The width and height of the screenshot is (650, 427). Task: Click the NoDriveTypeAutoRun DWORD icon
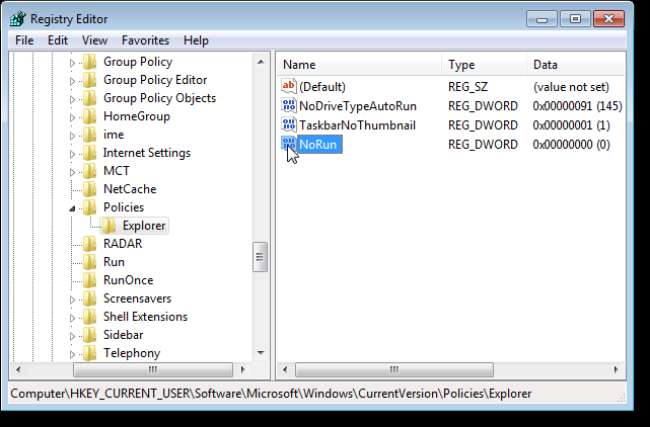[x=289, y=106]
